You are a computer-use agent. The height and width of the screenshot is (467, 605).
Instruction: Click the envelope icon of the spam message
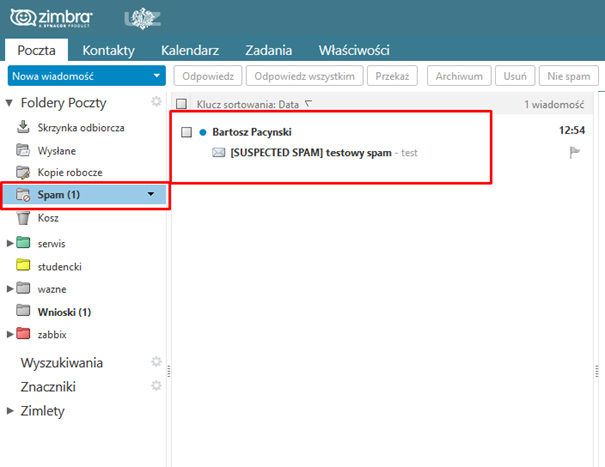click(x=219, y=152)
